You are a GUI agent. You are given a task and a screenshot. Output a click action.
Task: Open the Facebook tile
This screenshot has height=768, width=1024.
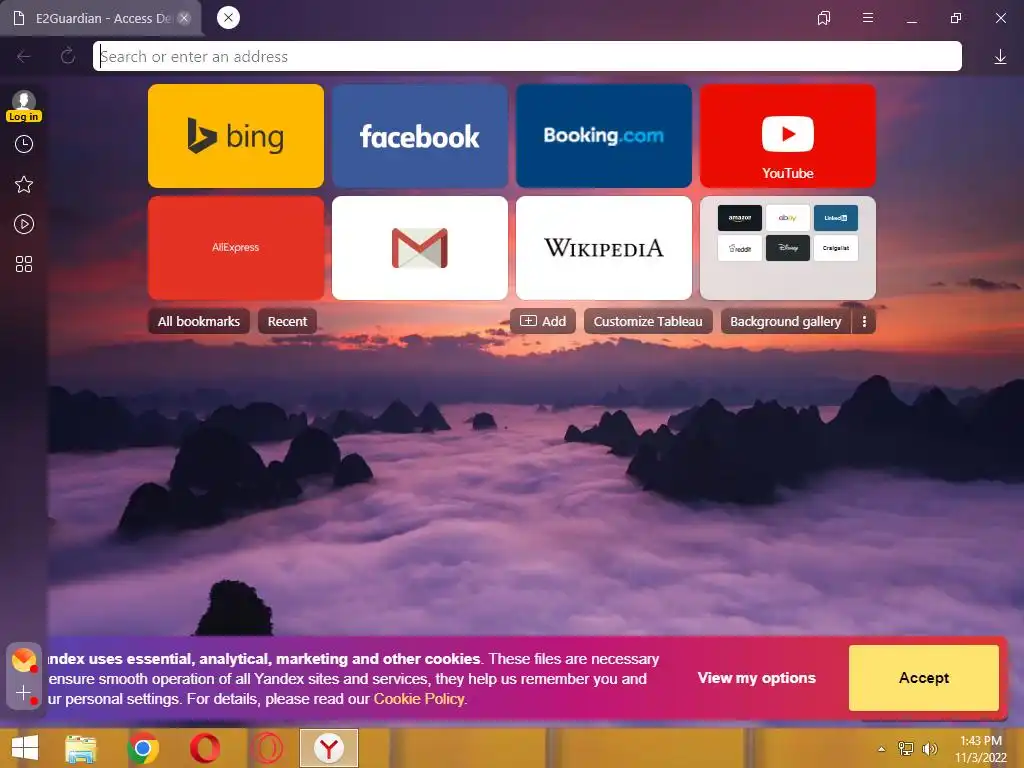coord(420,136)
